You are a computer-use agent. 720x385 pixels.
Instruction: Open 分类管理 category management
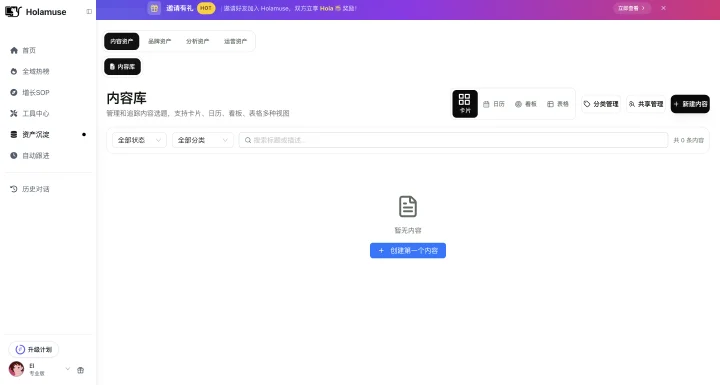(x=601, y=104)
